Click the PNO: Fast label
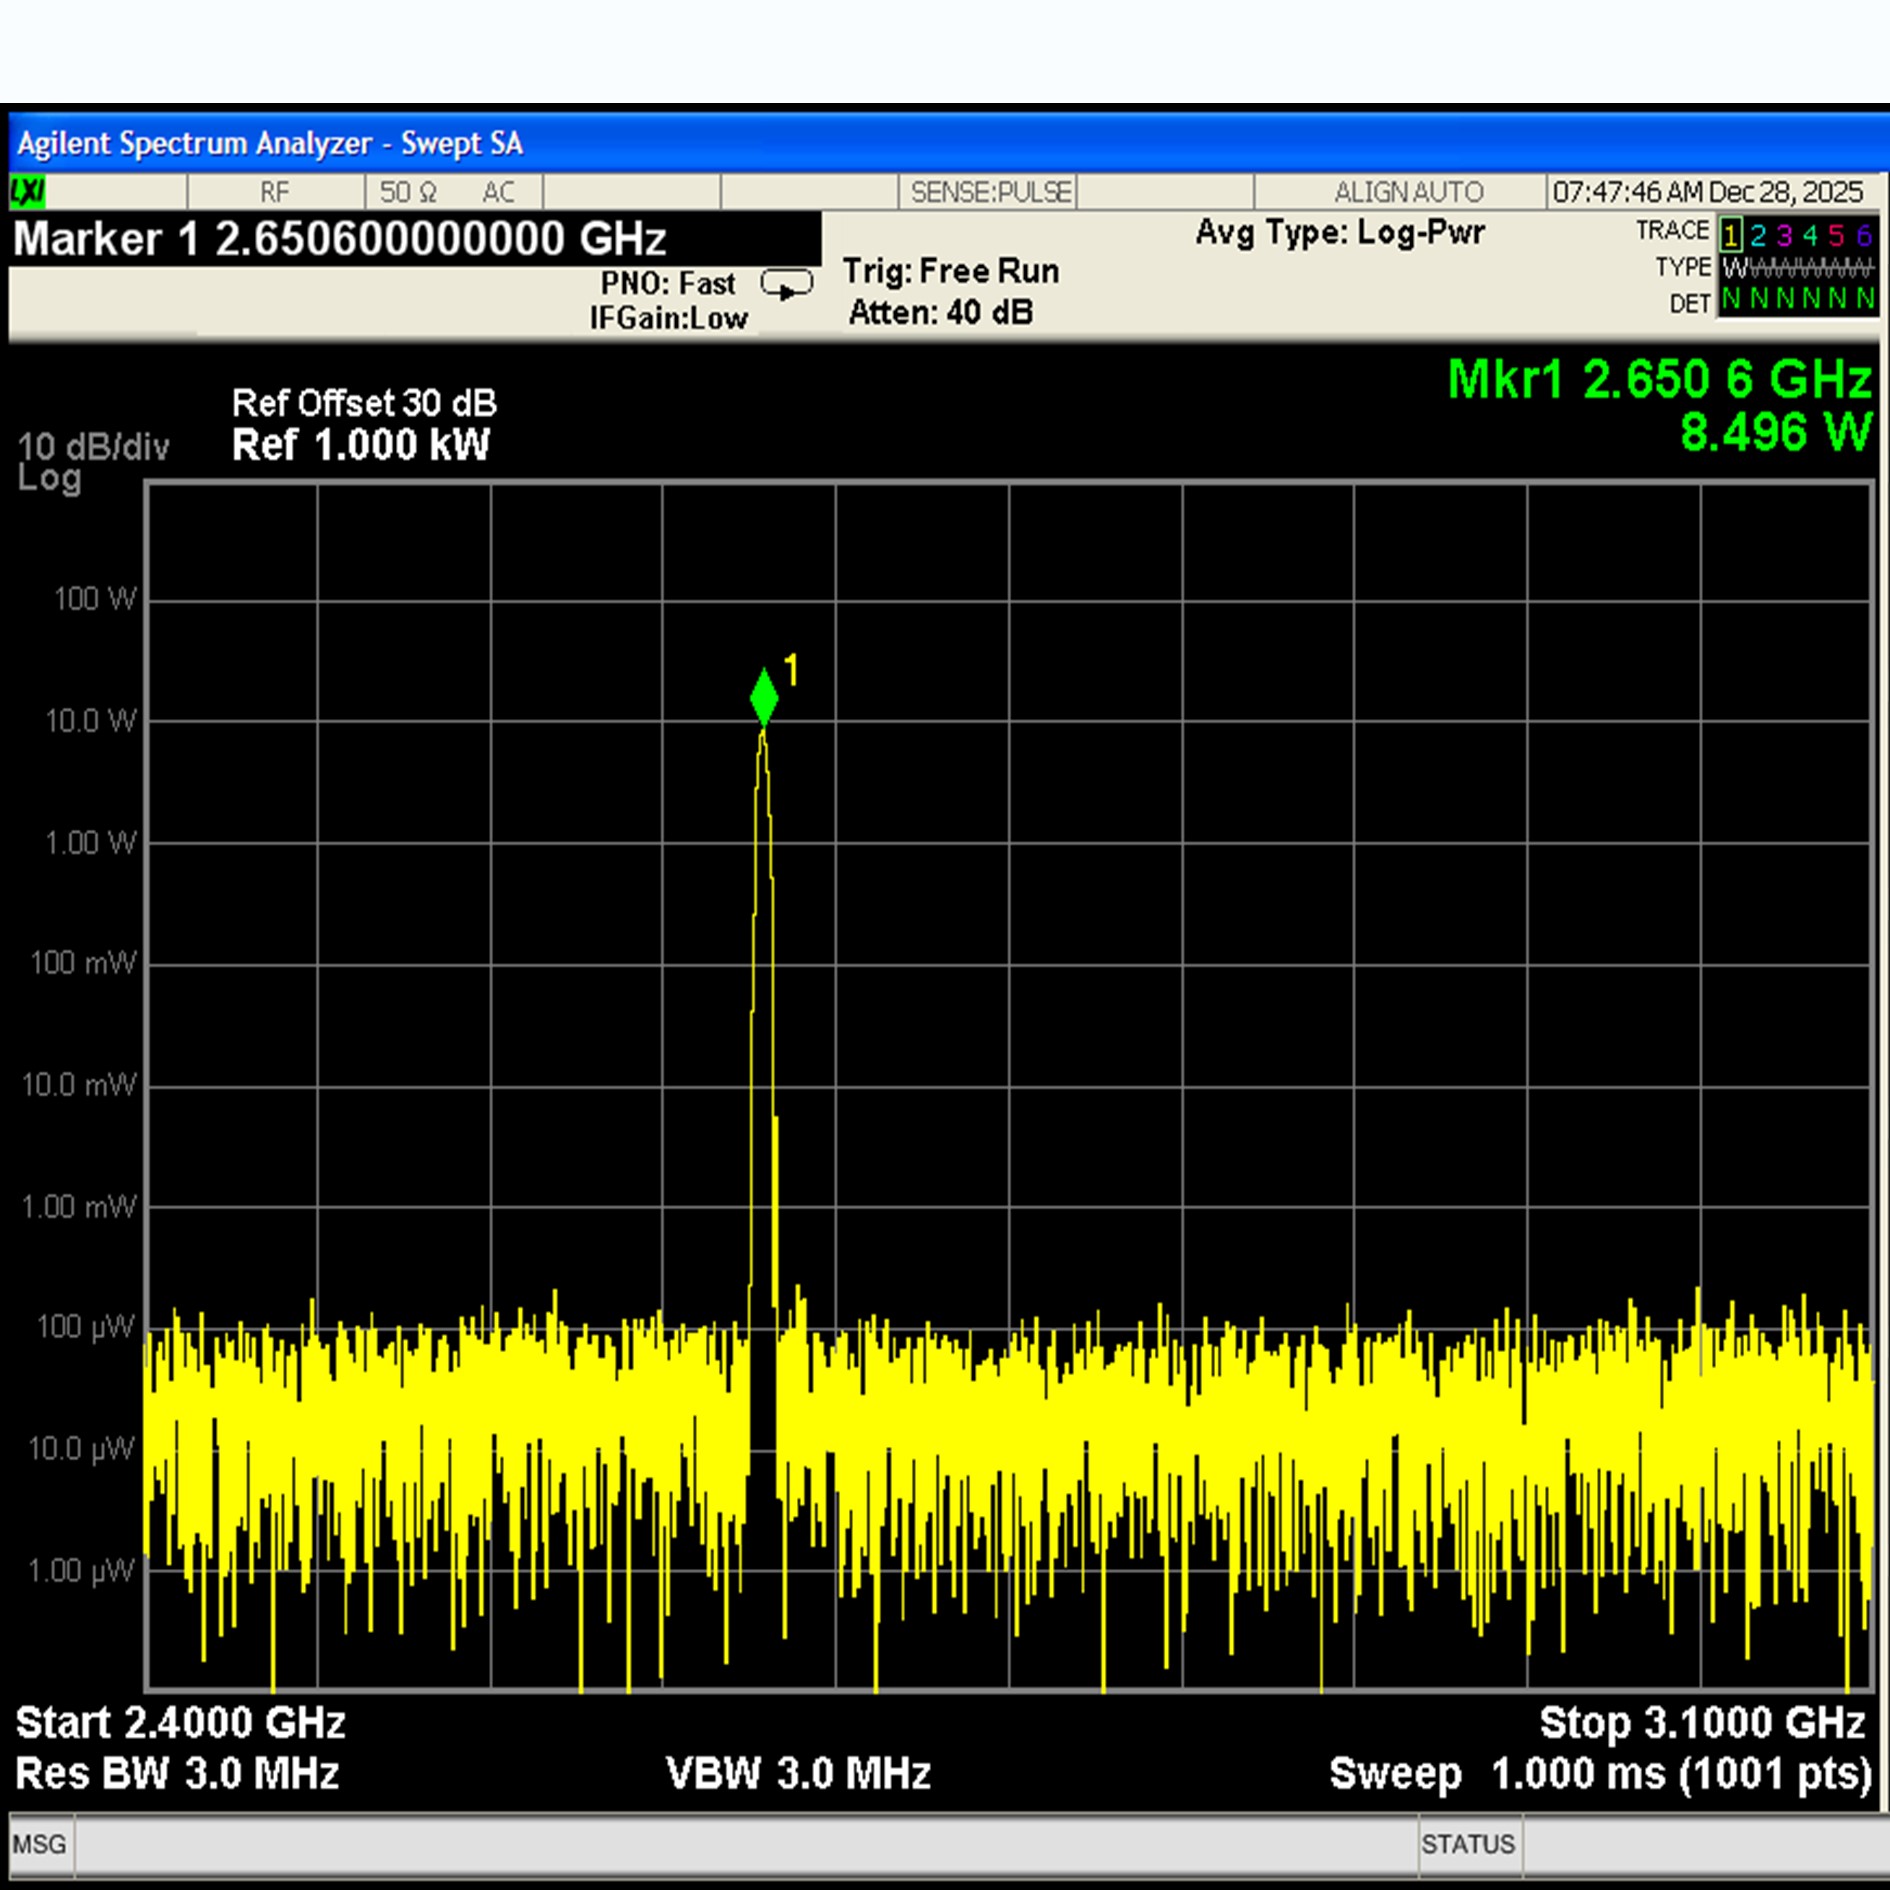The width and height of the screenshot is (1890, 1890). click(x=667, y=284)
